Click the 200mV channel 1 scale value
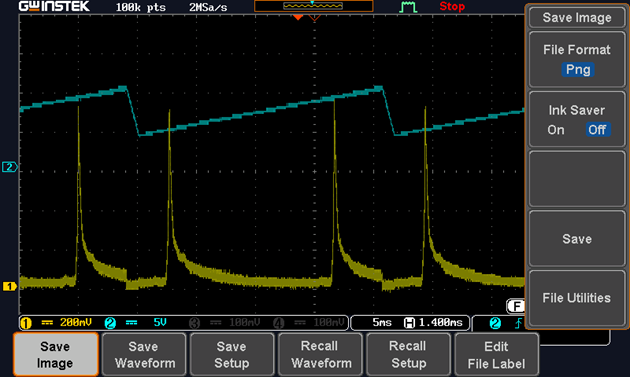Viewport: 630px width, 377px height. point(76,322)
